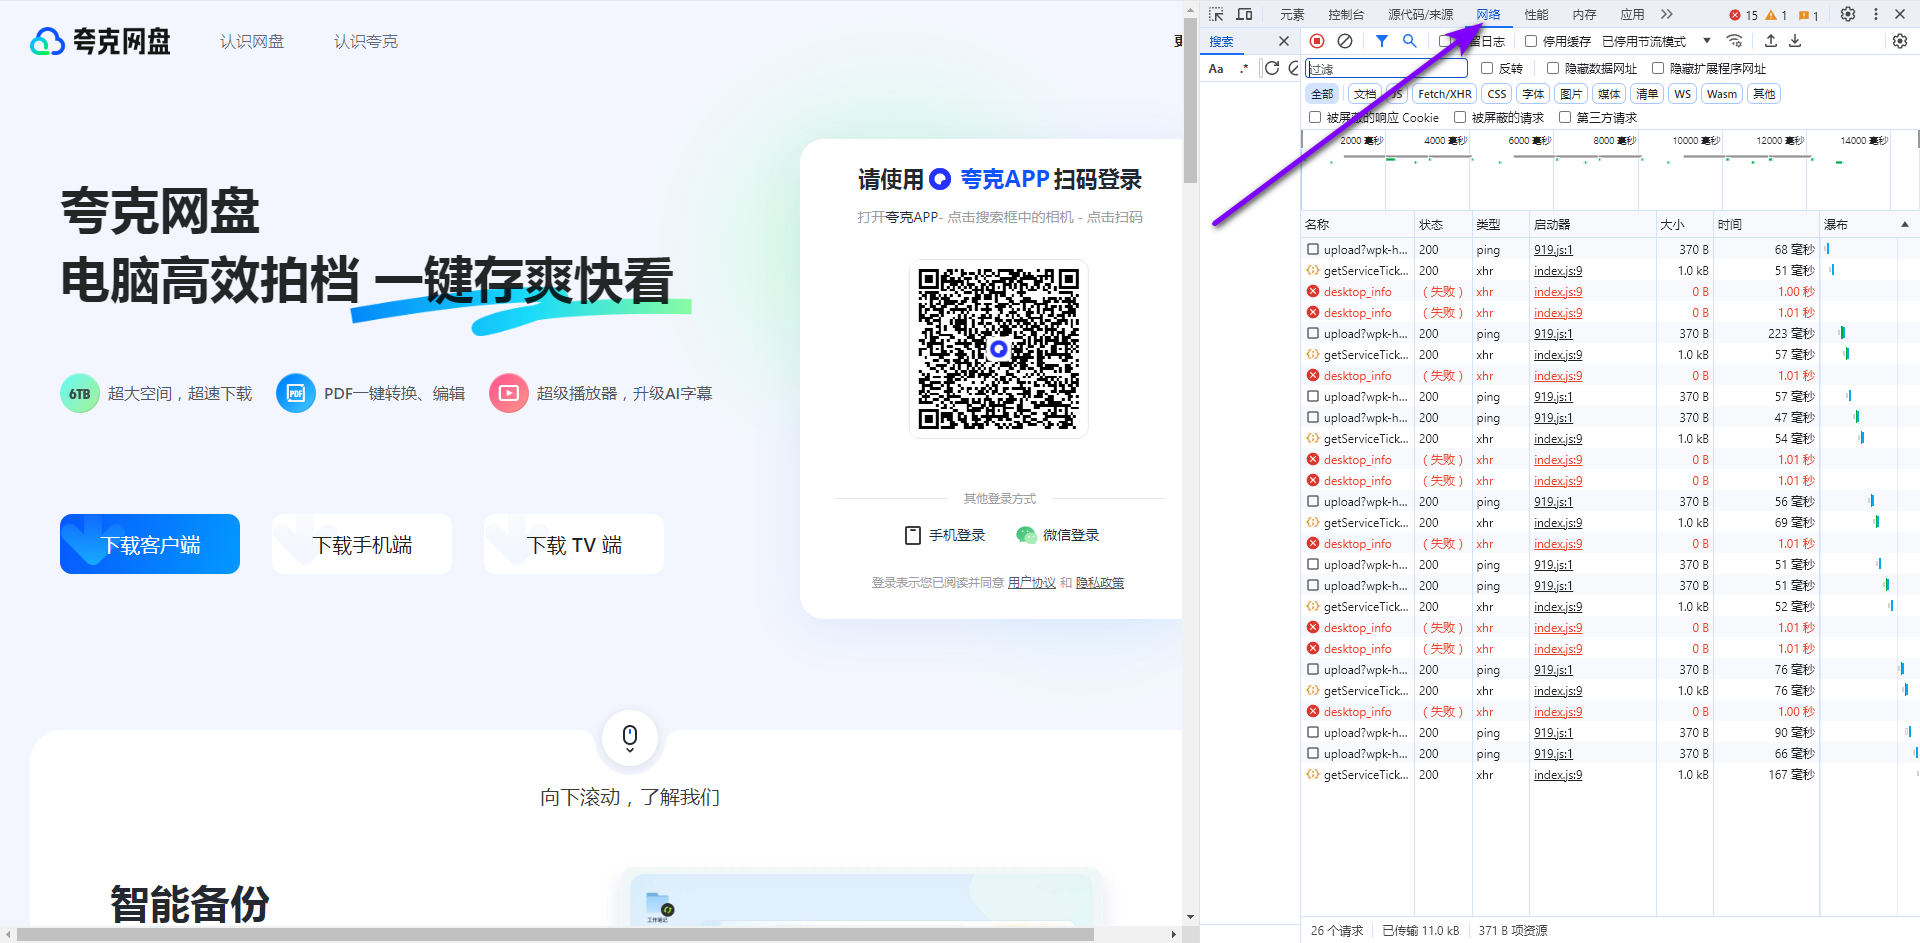The height and width of the screenshot is (943, 1920).
Task: Select the inspect element picker icon
Action: click(x=1216, y=14)
